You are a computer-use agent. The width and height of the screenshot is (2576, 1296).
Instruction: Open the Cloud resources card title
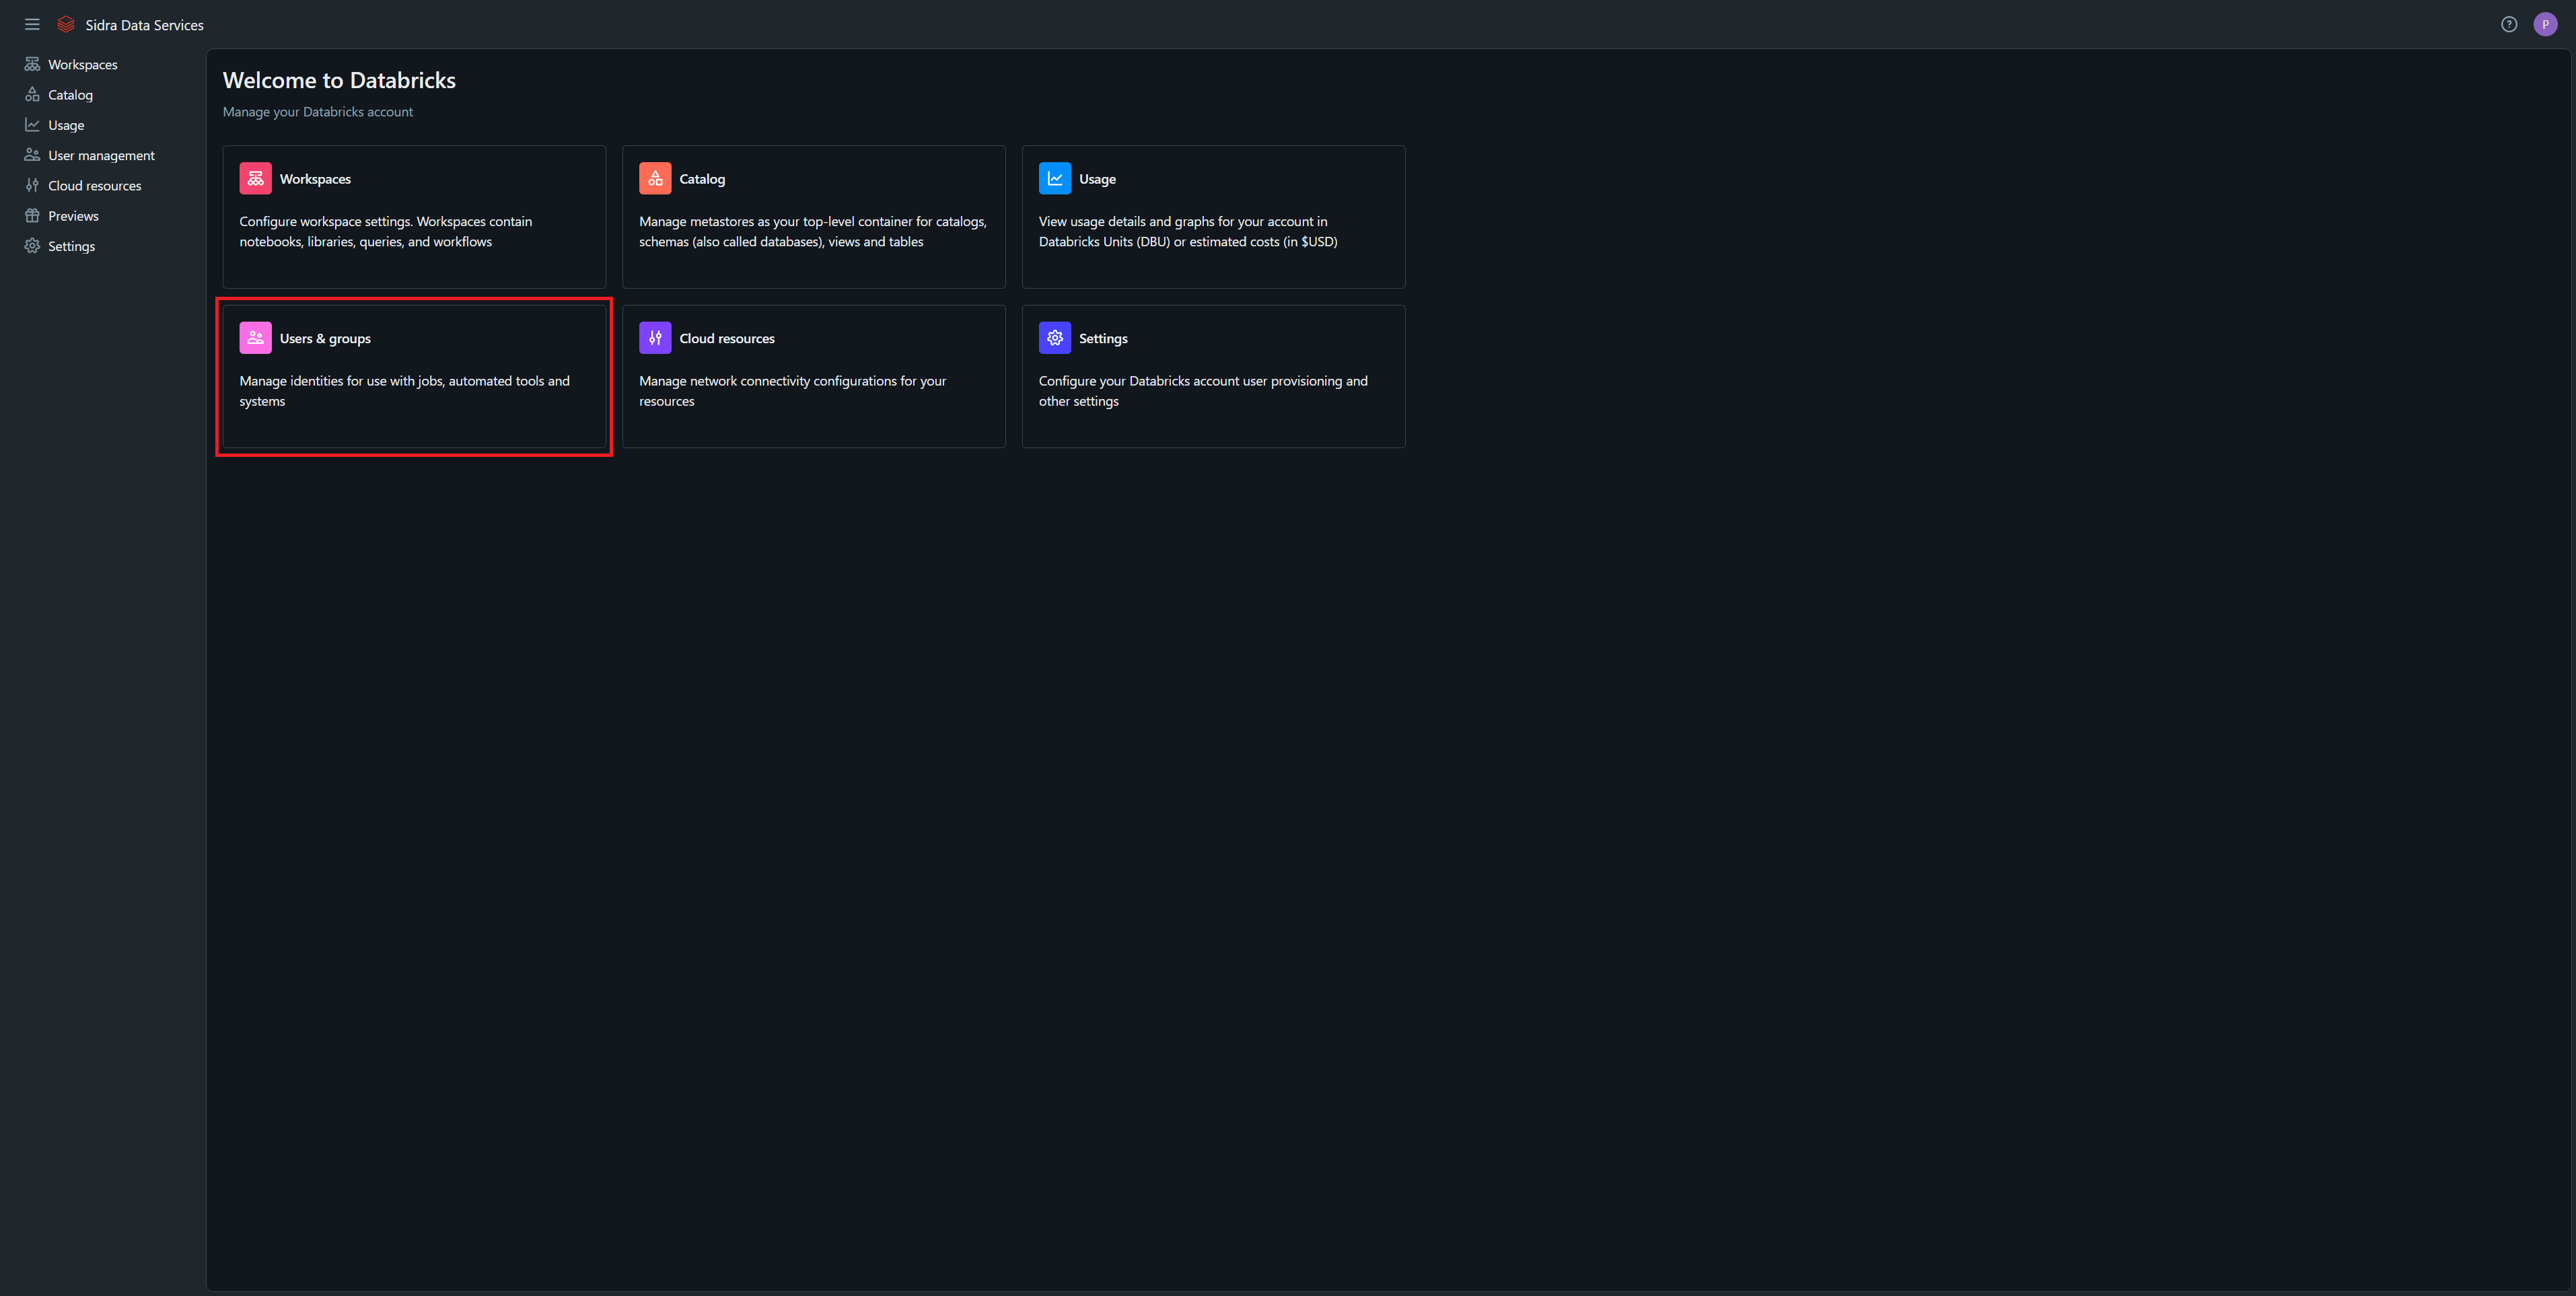[727, 339]
